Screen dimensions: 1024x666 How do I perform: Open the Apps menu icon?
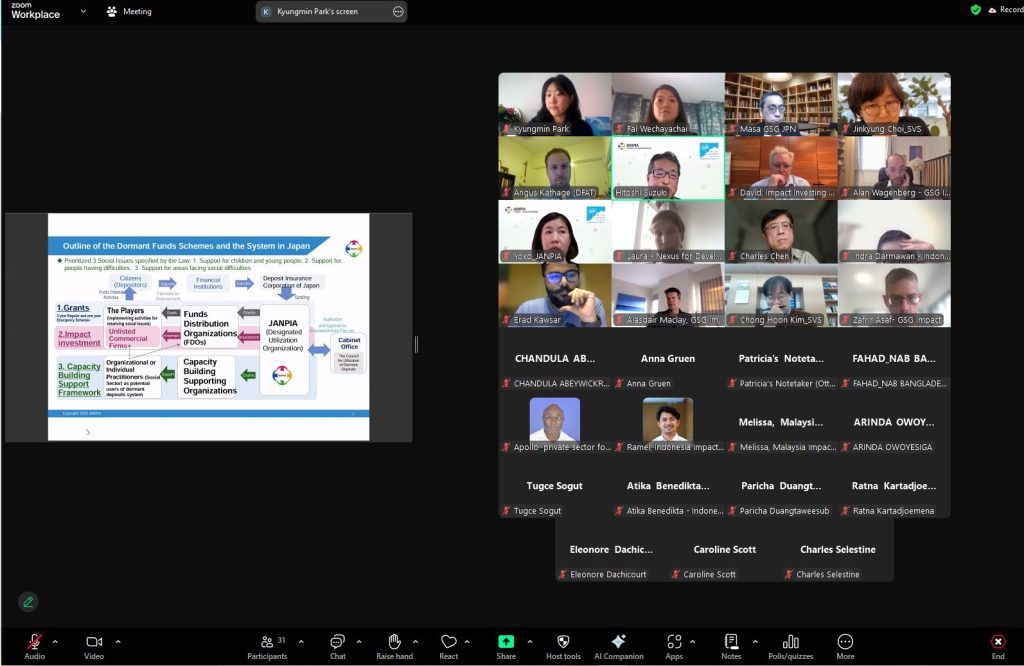click(674, 642)
